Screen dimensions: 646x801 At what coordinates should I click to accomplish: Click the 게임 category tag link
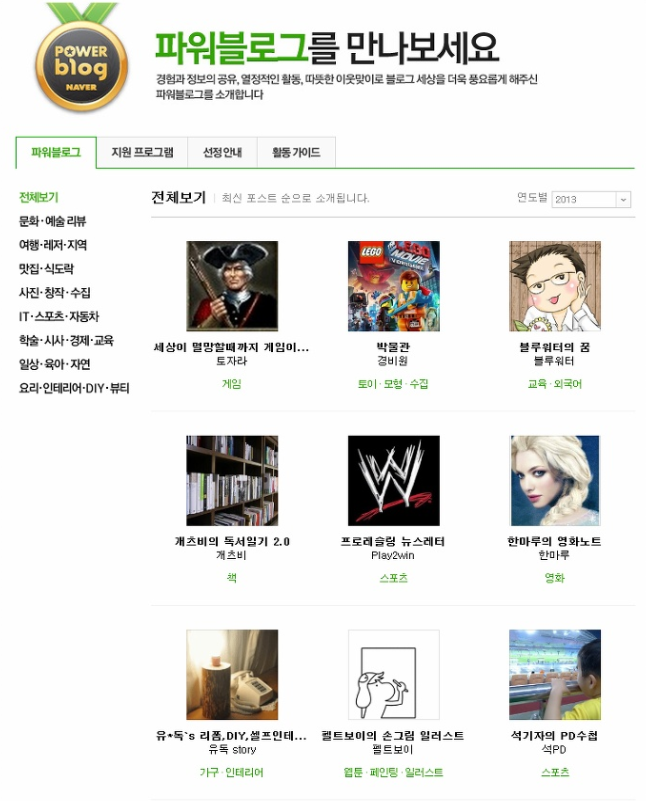point(231,384)
